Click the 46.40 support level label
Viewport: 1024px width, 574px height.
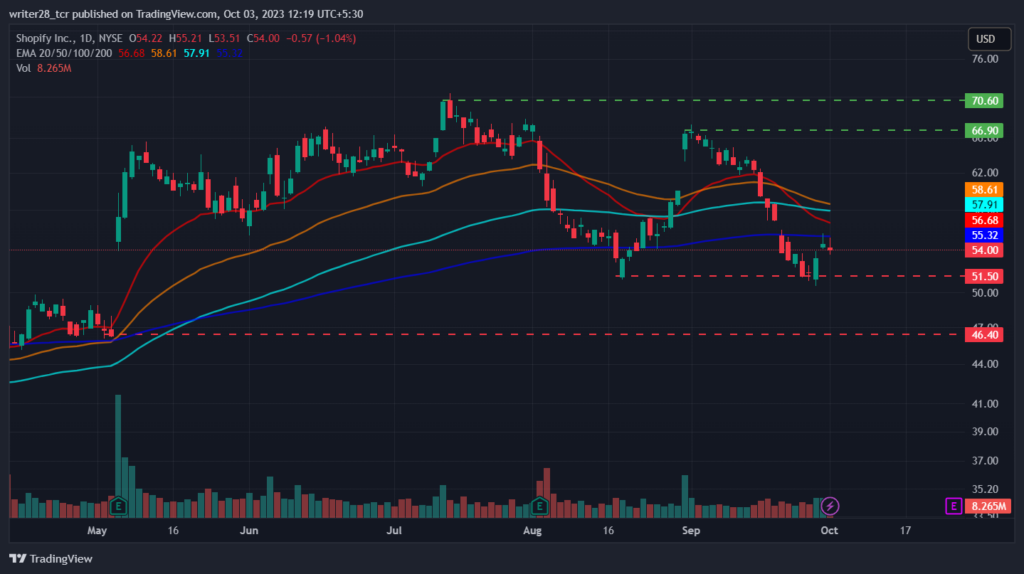[x=984, y=334]
